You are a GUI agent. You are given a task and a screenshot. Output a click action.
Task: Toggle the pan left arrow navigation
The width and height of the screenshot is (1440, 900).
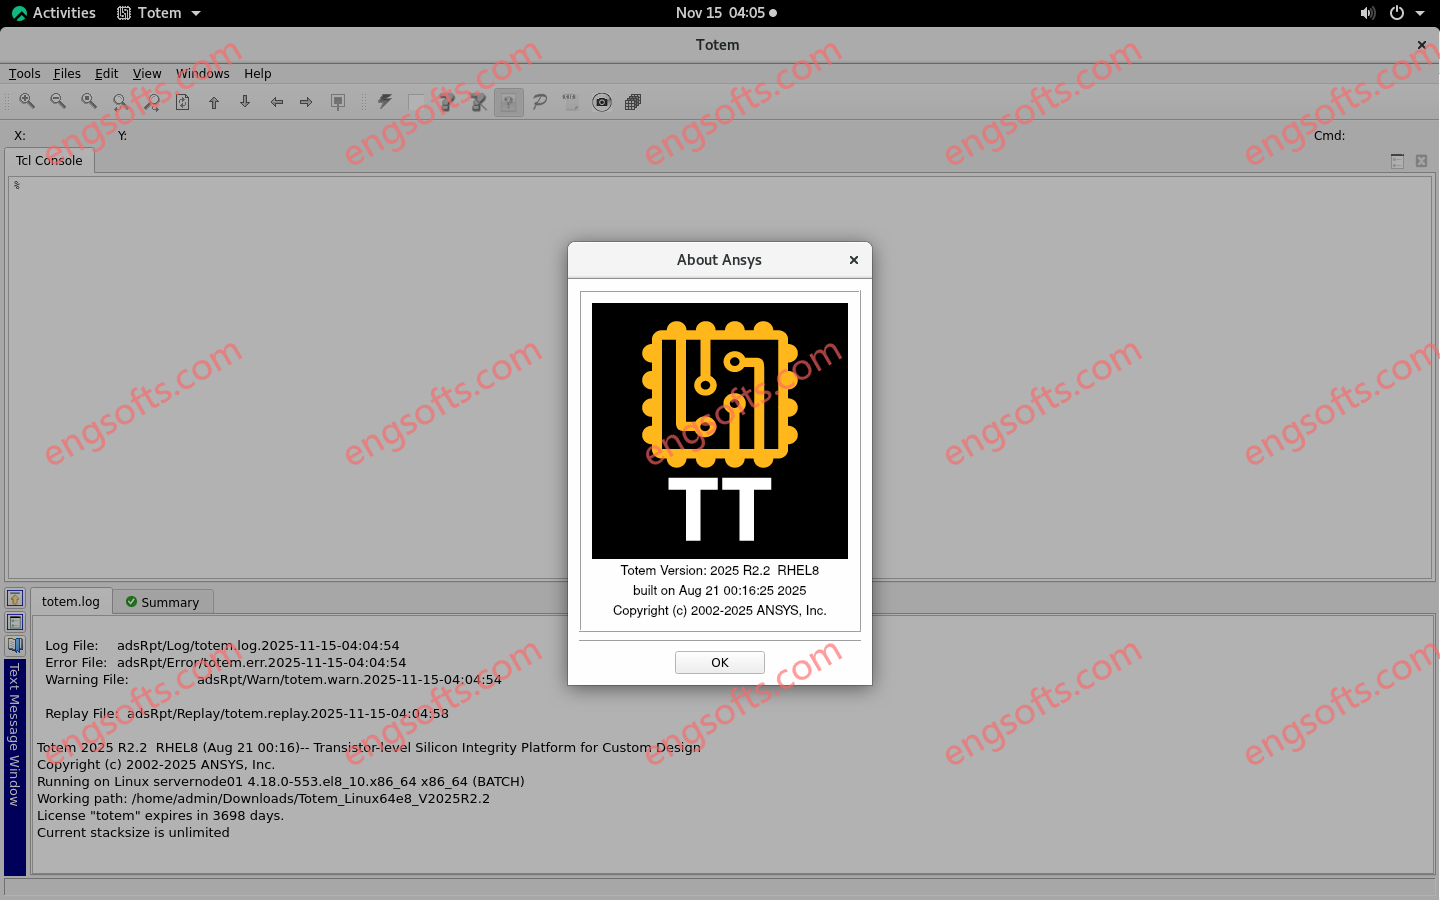point(277,101)
